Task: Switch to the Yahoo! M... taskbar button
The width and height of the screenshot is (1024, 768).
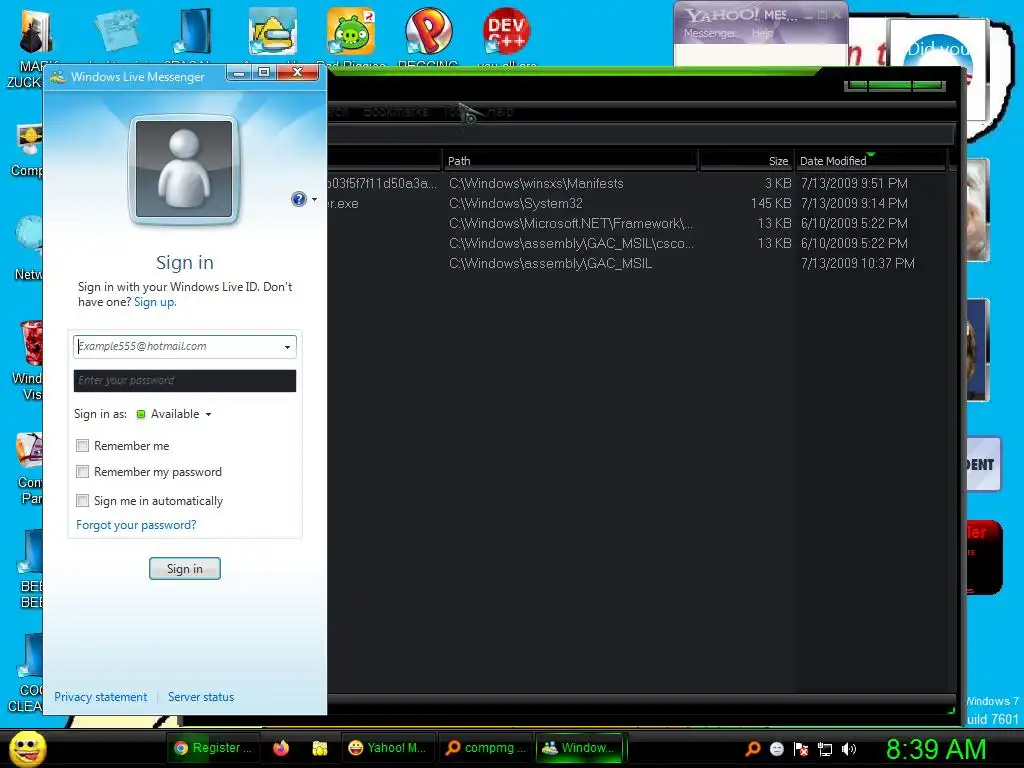Action: point(387,748)
